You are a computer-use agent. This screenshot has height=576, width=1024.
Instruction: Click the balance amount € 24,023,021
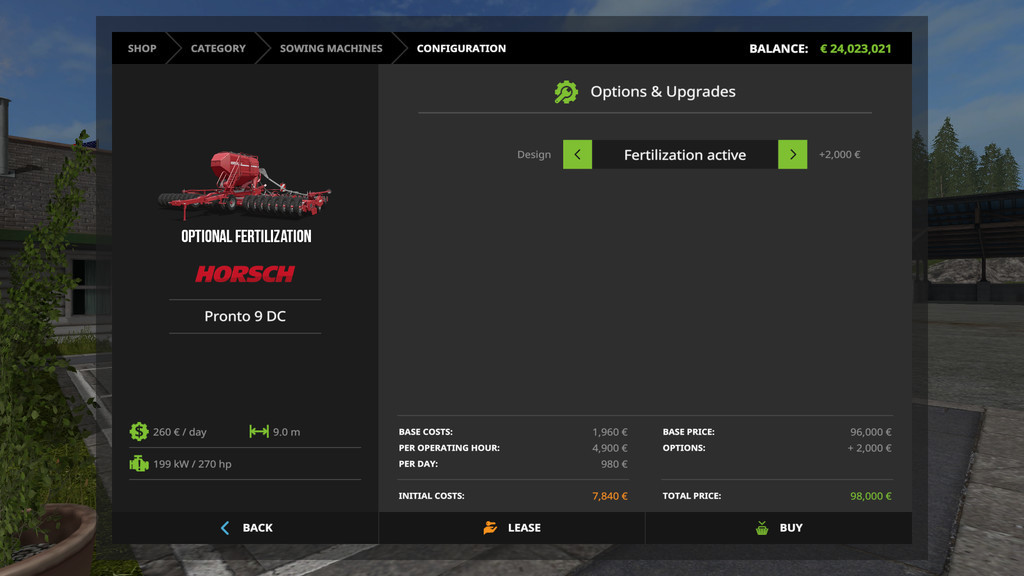click(x=855, y=48)
